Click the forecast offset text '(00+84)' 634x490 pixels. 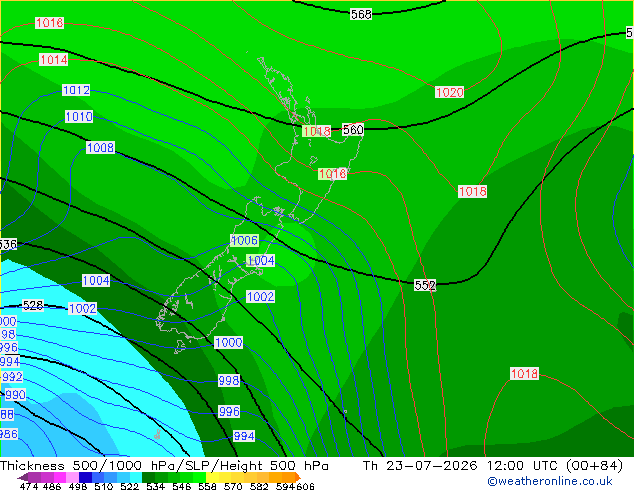coord(595,466)
